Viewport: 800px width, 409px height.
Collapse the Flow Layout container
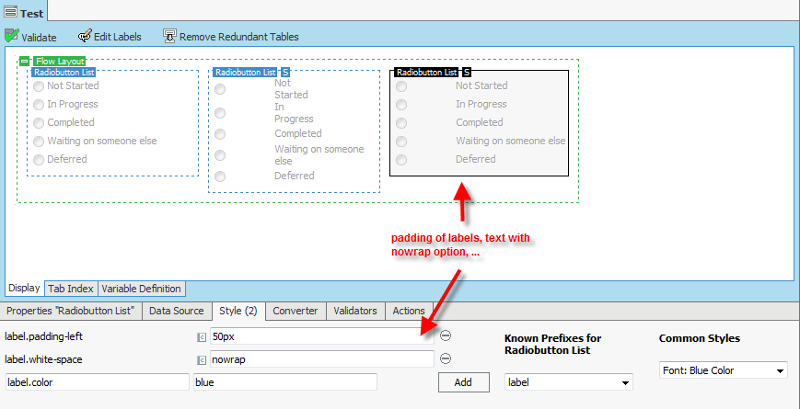pos(25,61)
